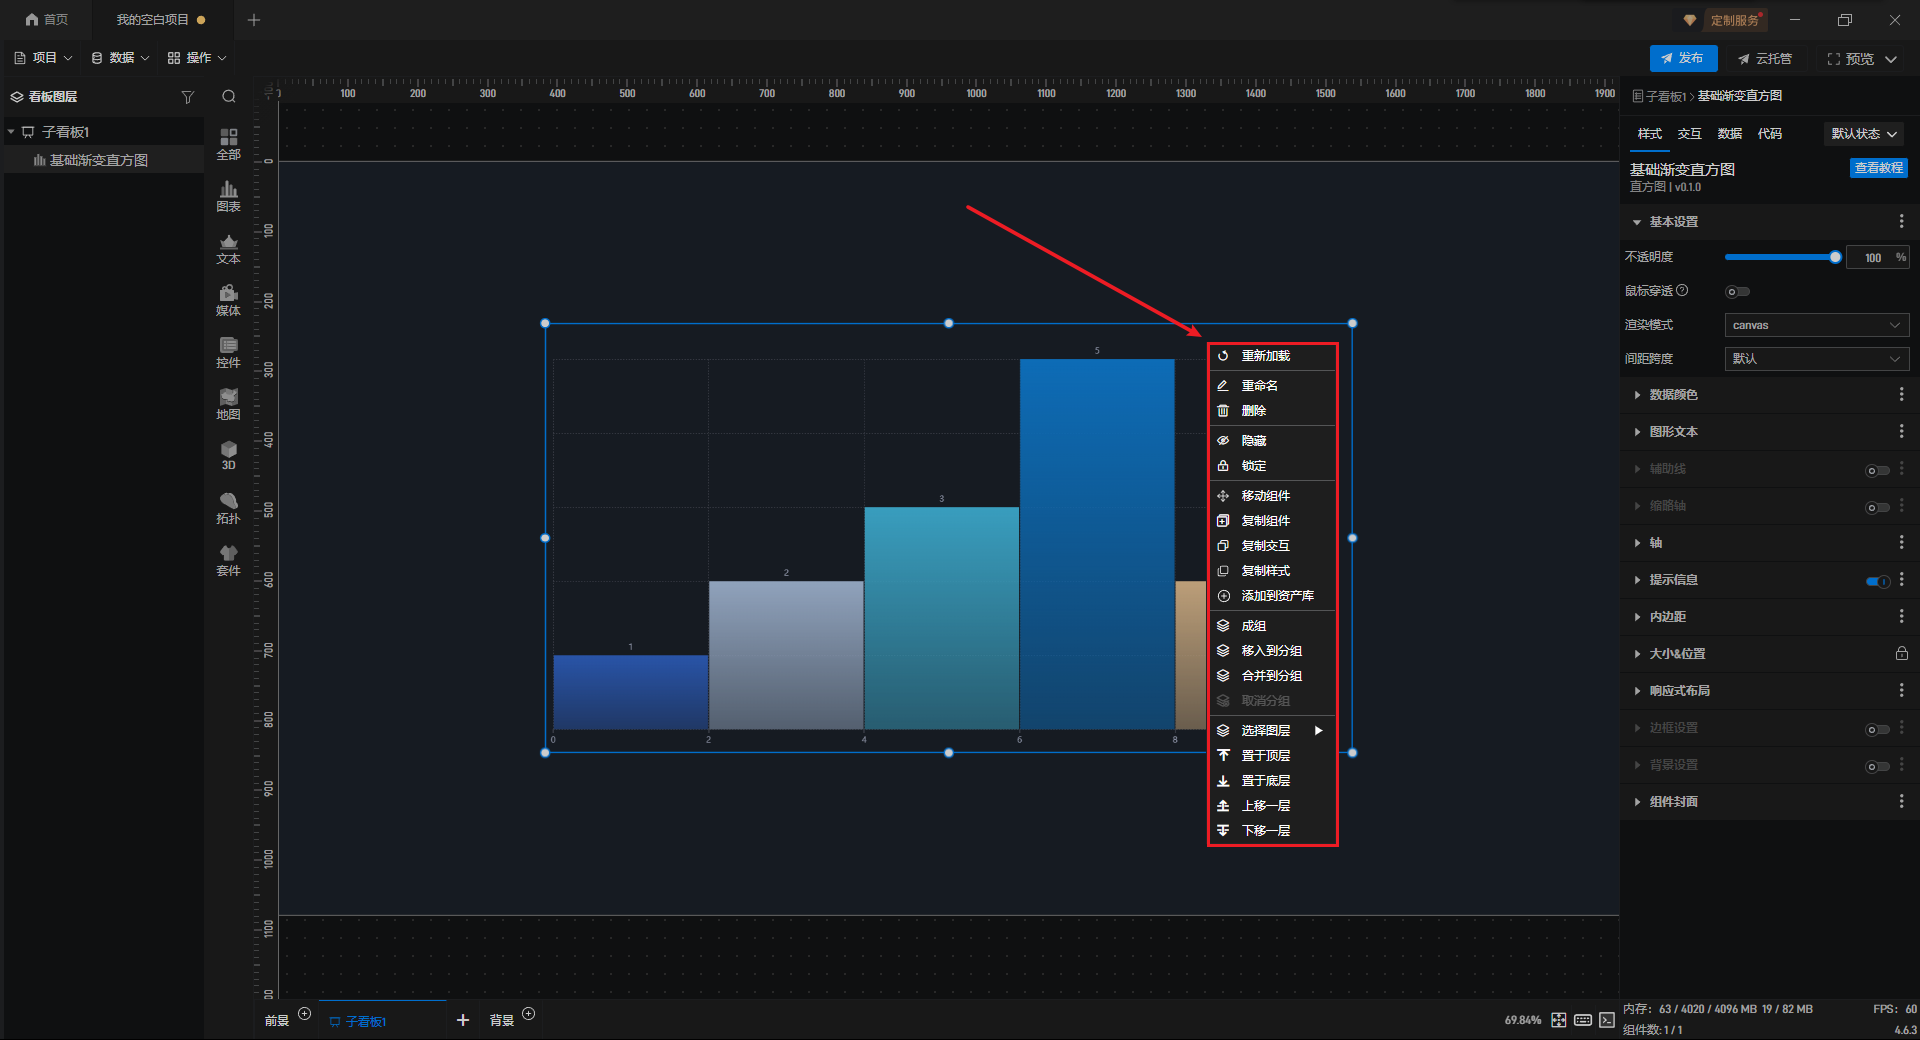Screen dimensions: 1920x1040
Task: Expand the 数据颜色 section
Action: click(1637, 395)
